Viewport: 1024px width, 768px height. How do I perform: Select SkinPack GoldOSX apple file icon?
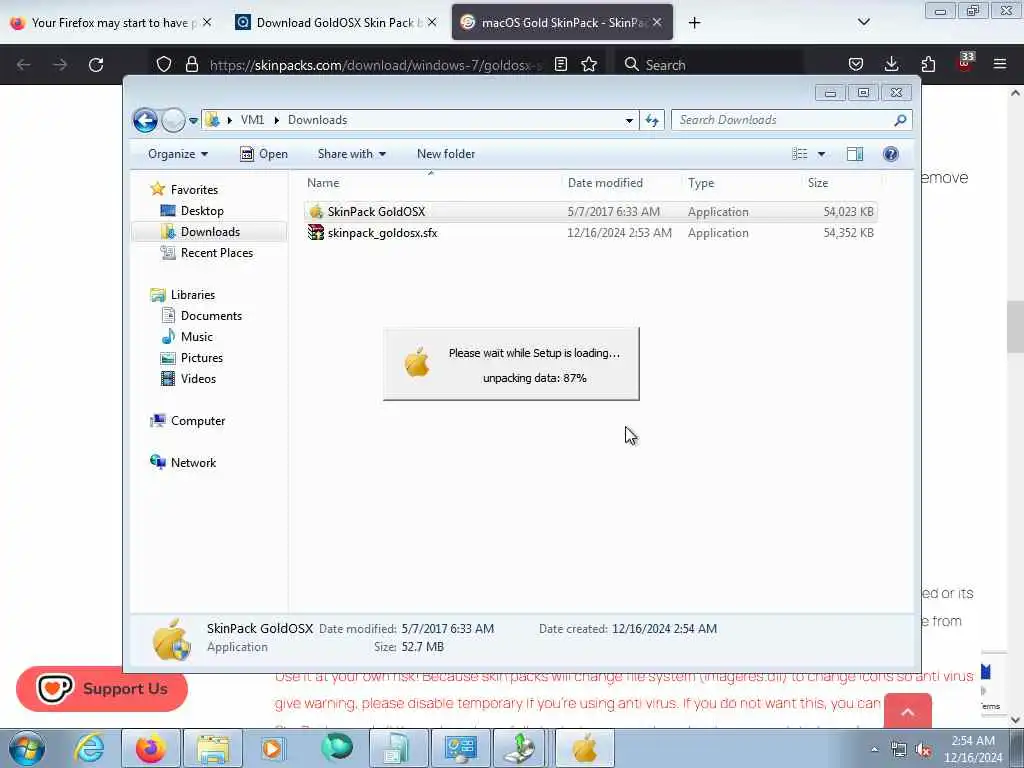pyautogui.click(x=316, y=212)
